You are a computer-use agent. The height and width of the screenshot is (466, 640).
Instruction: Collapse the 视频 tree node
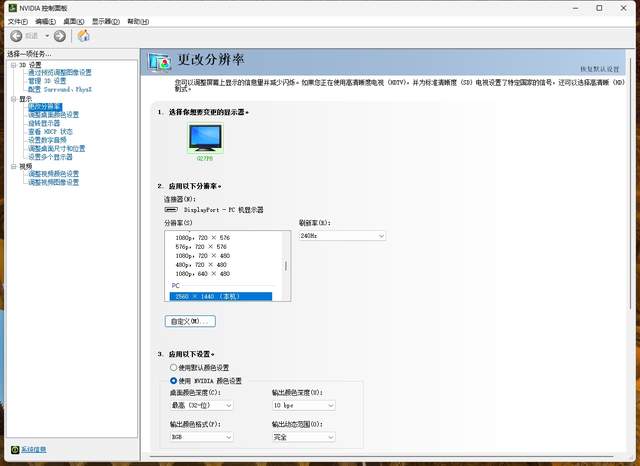[13, 166]
